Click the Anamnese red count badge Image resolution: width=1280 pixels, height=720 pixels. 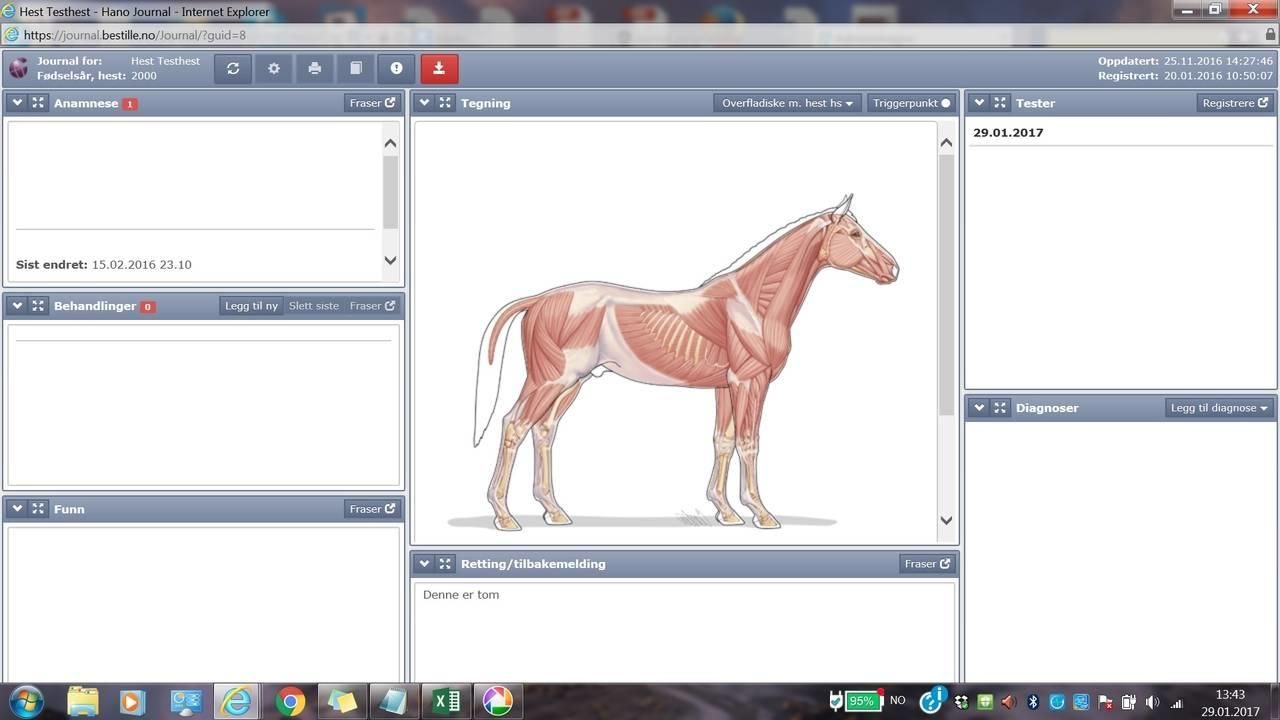pyautogui.click(x=130, y=104)
